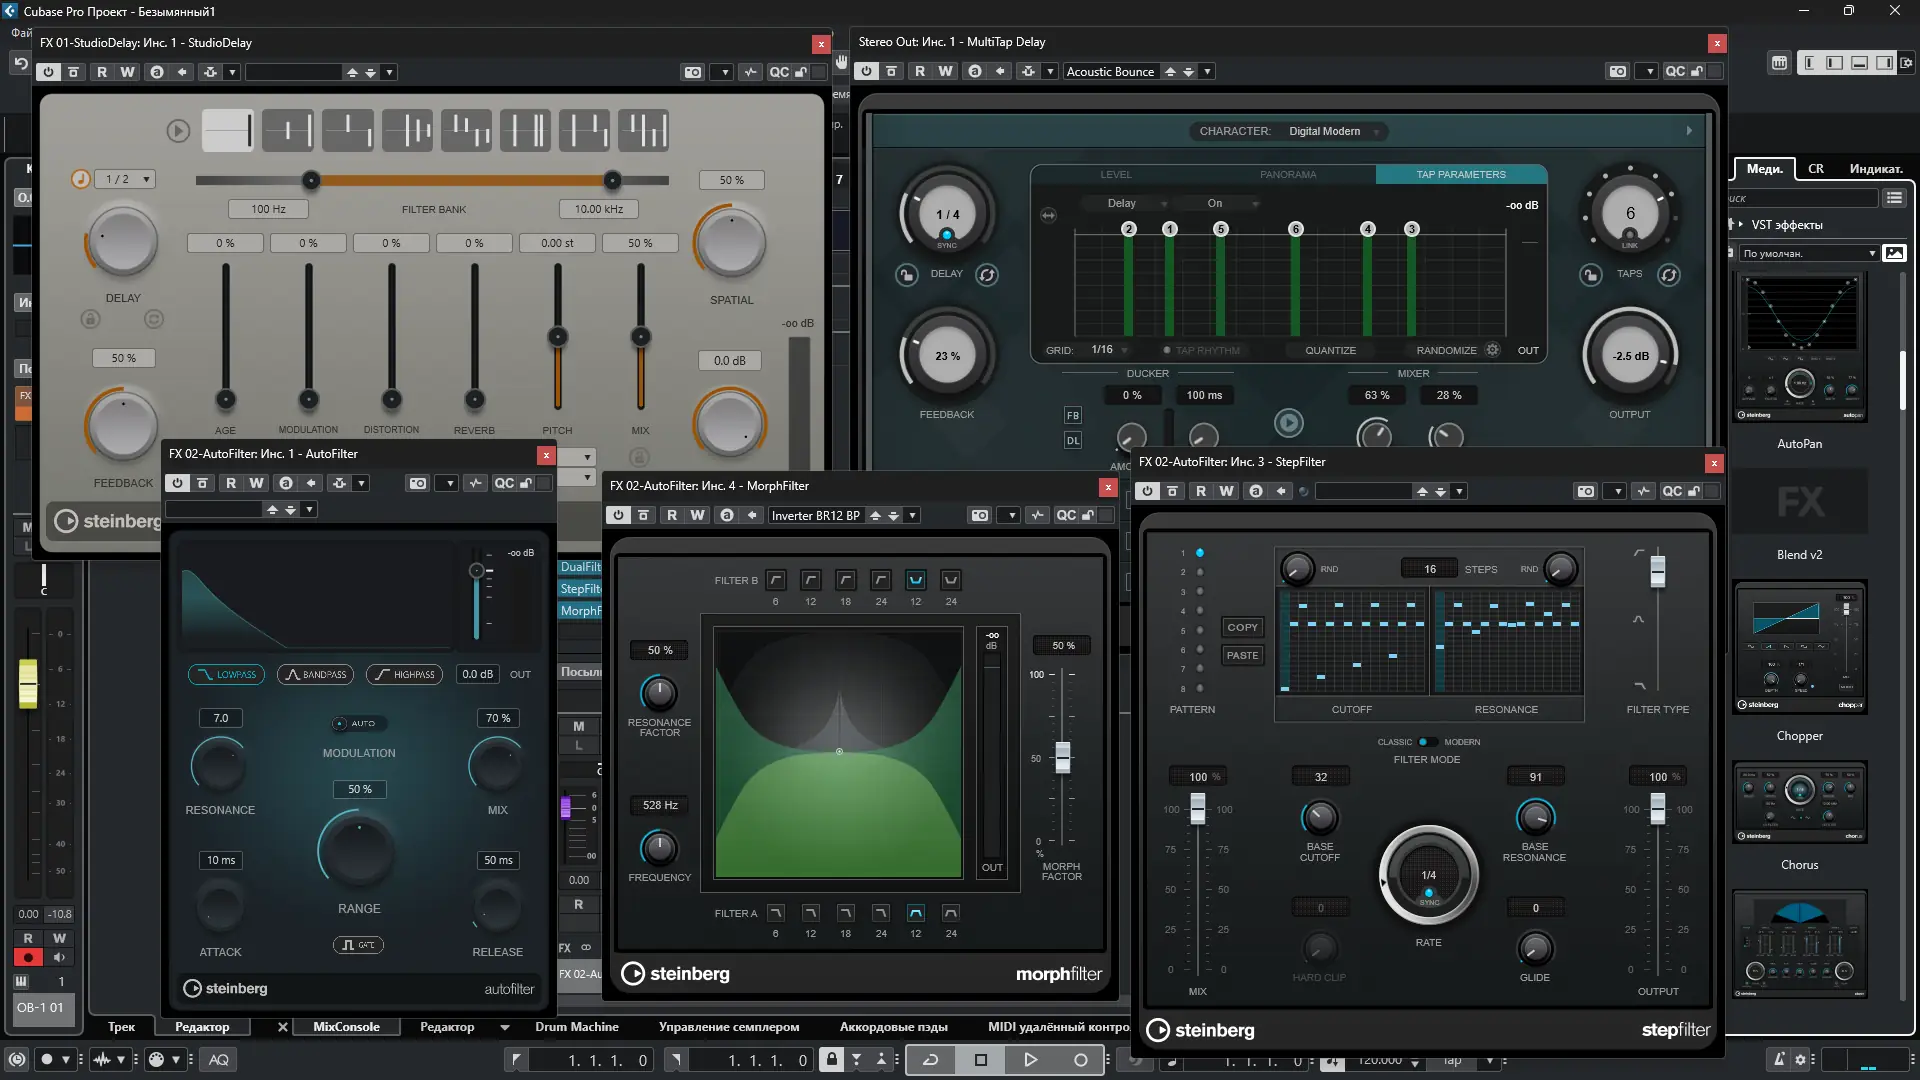Select the LOWPASS filter shape in AutoFilter
1920x1080 pixels.
[x=227, y=675]
